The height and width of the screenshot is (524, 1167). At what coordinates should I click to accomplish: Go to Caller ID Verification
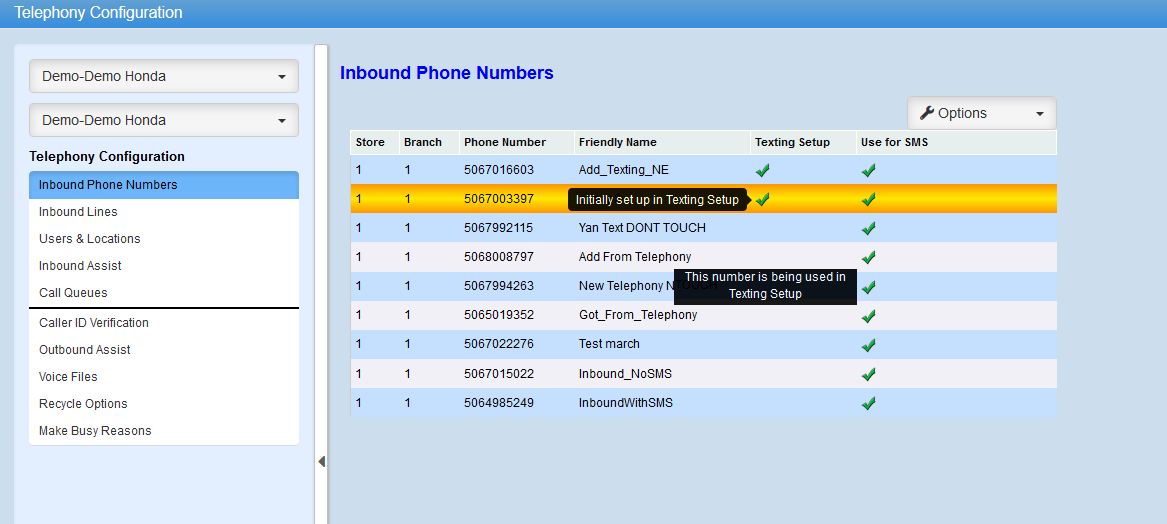coord(94,323)
